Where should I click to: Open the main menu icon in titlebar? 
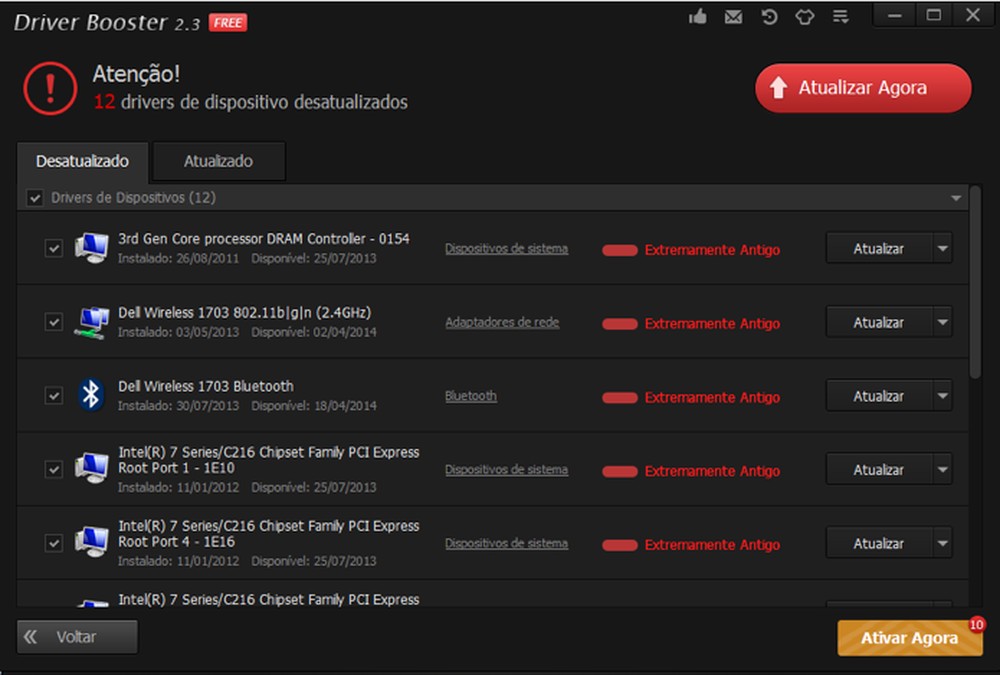point(840,16)
